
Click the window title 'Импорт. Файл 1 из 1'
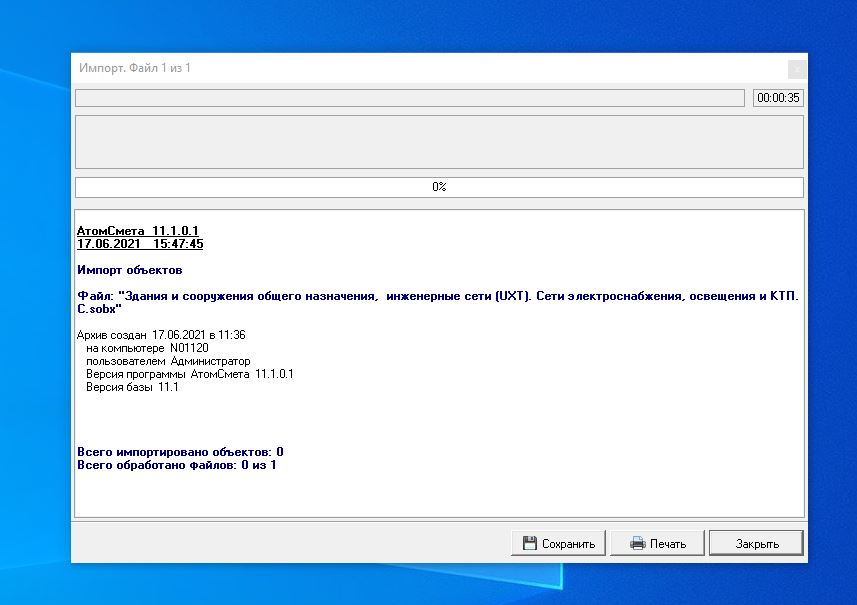point(135,68)
